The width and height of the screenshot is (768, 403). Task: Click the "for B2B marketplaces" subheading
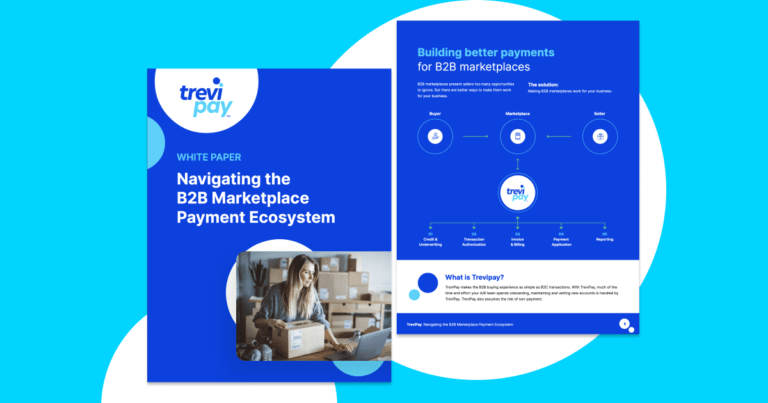[x=474, y=67]
